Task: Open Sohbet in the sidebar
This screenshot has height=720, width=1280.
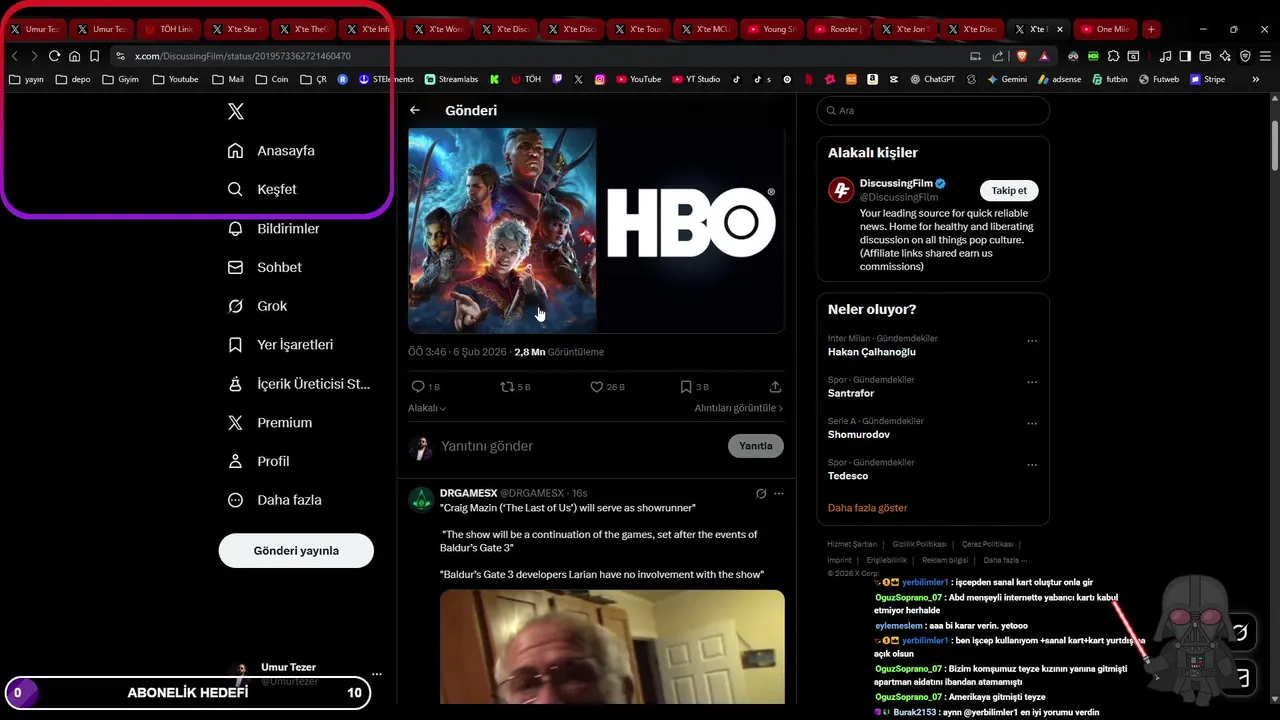Action: 265,267
